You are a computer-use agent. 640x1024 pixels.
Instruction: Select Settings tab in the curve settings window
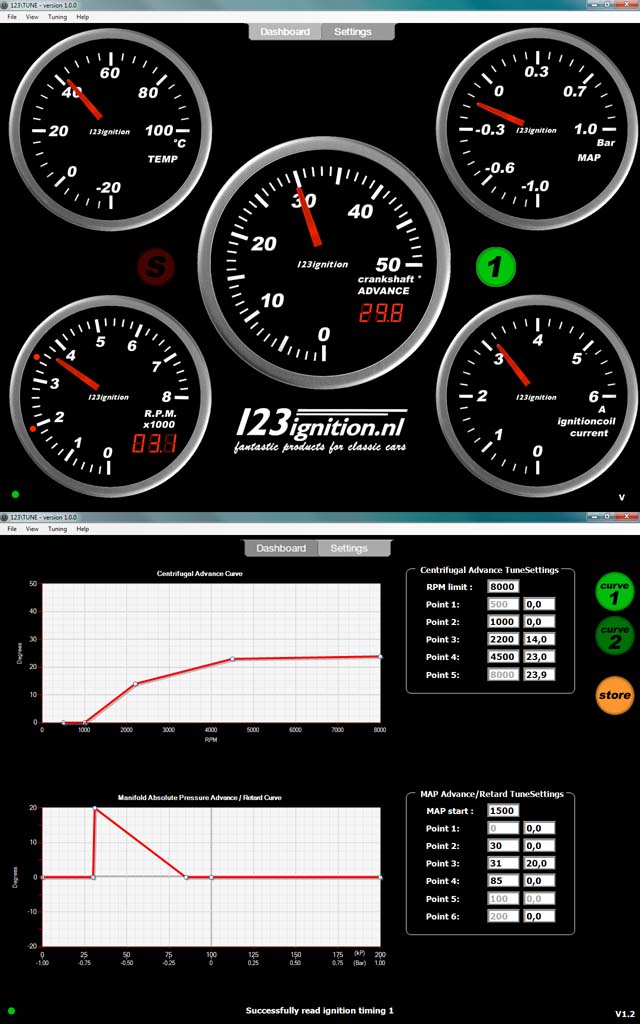pos(349,548)
